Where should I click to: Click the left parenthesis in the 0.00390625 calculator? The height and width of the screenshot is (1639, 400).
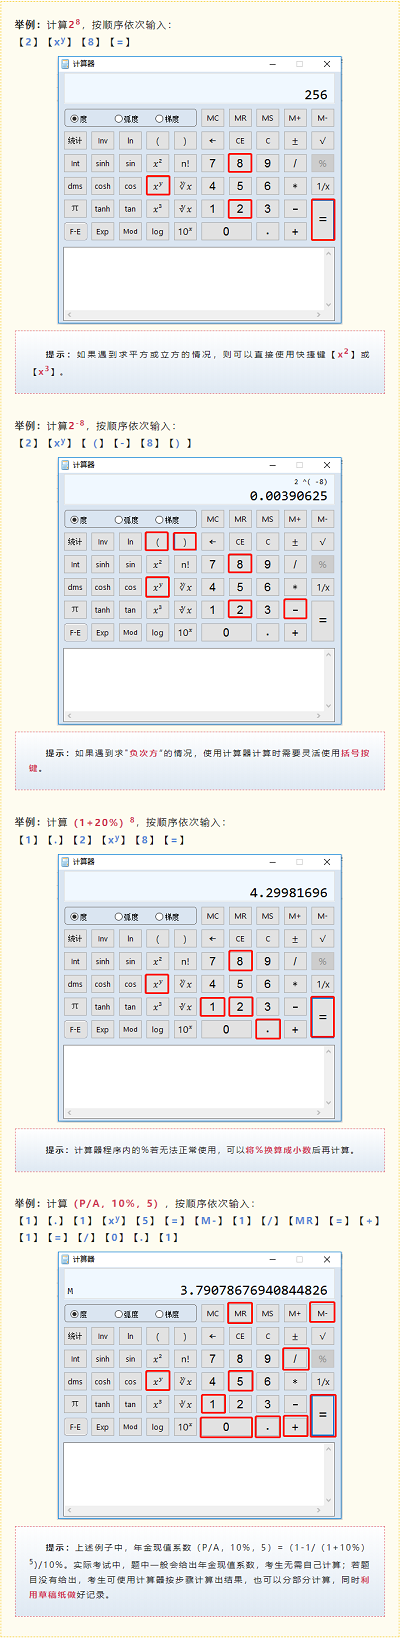click(x=157, y=541)
